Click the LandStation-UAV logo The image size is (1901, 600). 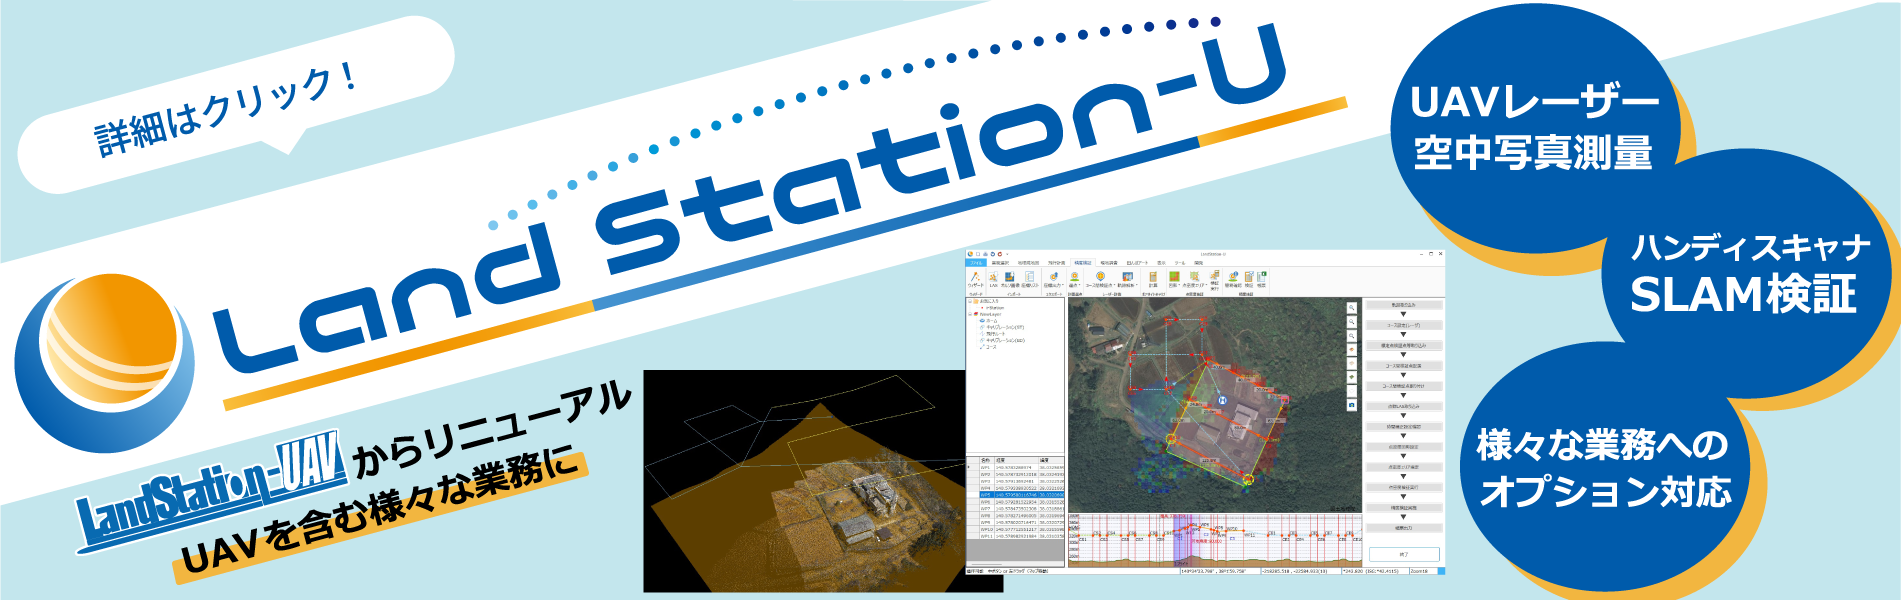(212, 492)
